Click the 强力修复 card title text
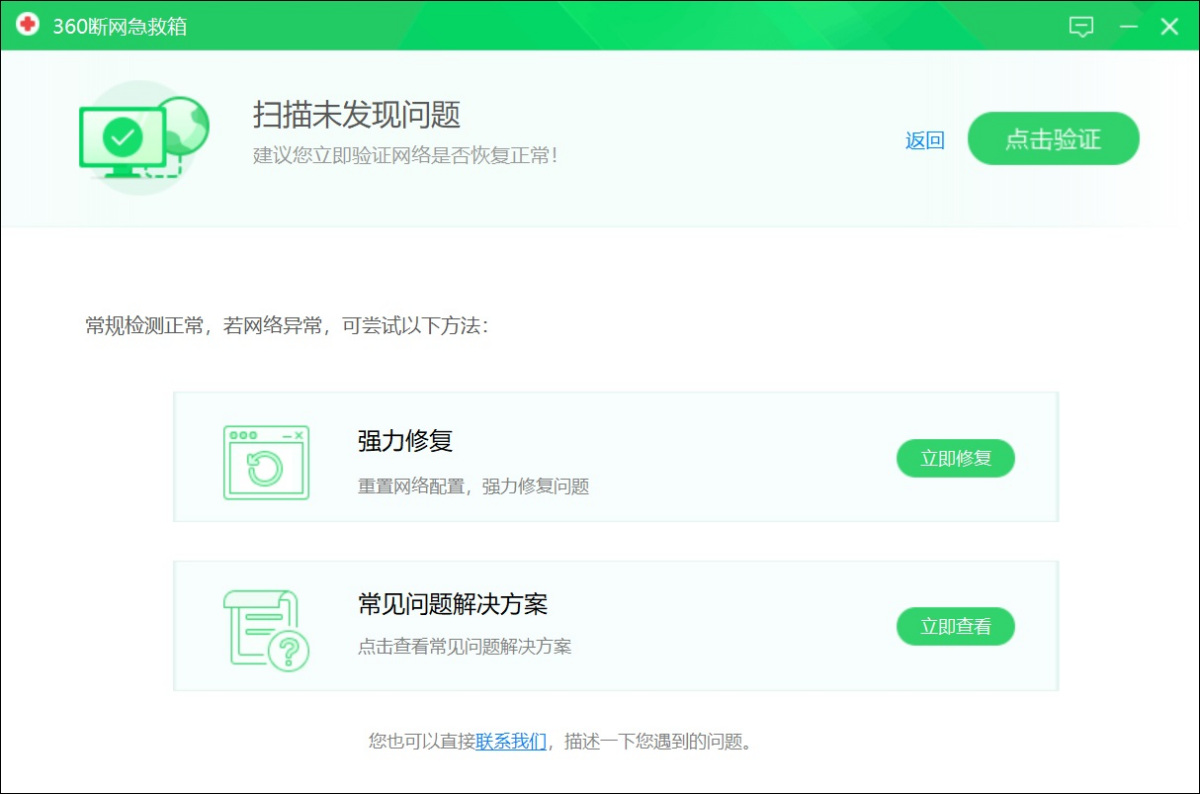Screen dimensions: 1200x794 402,440
